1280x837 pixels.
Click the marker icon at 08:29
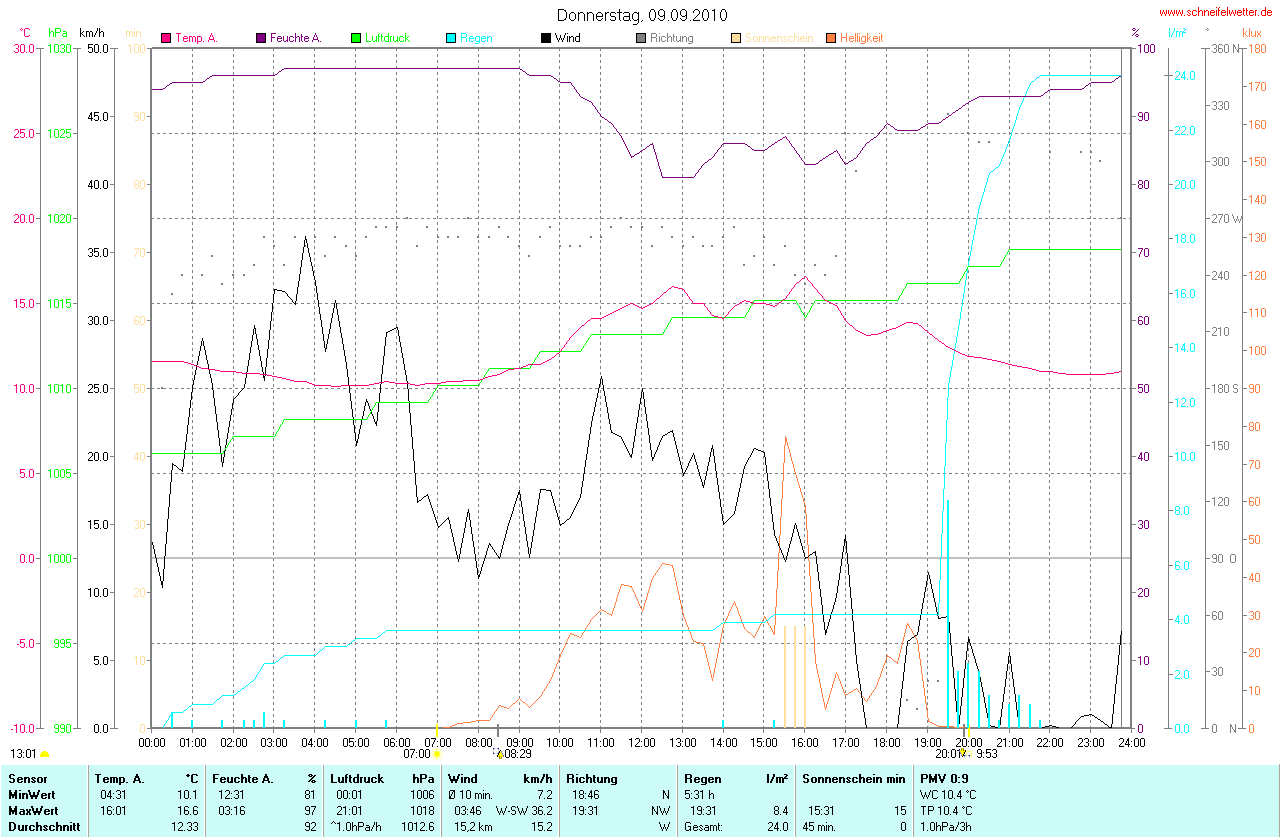click(499, 753)
